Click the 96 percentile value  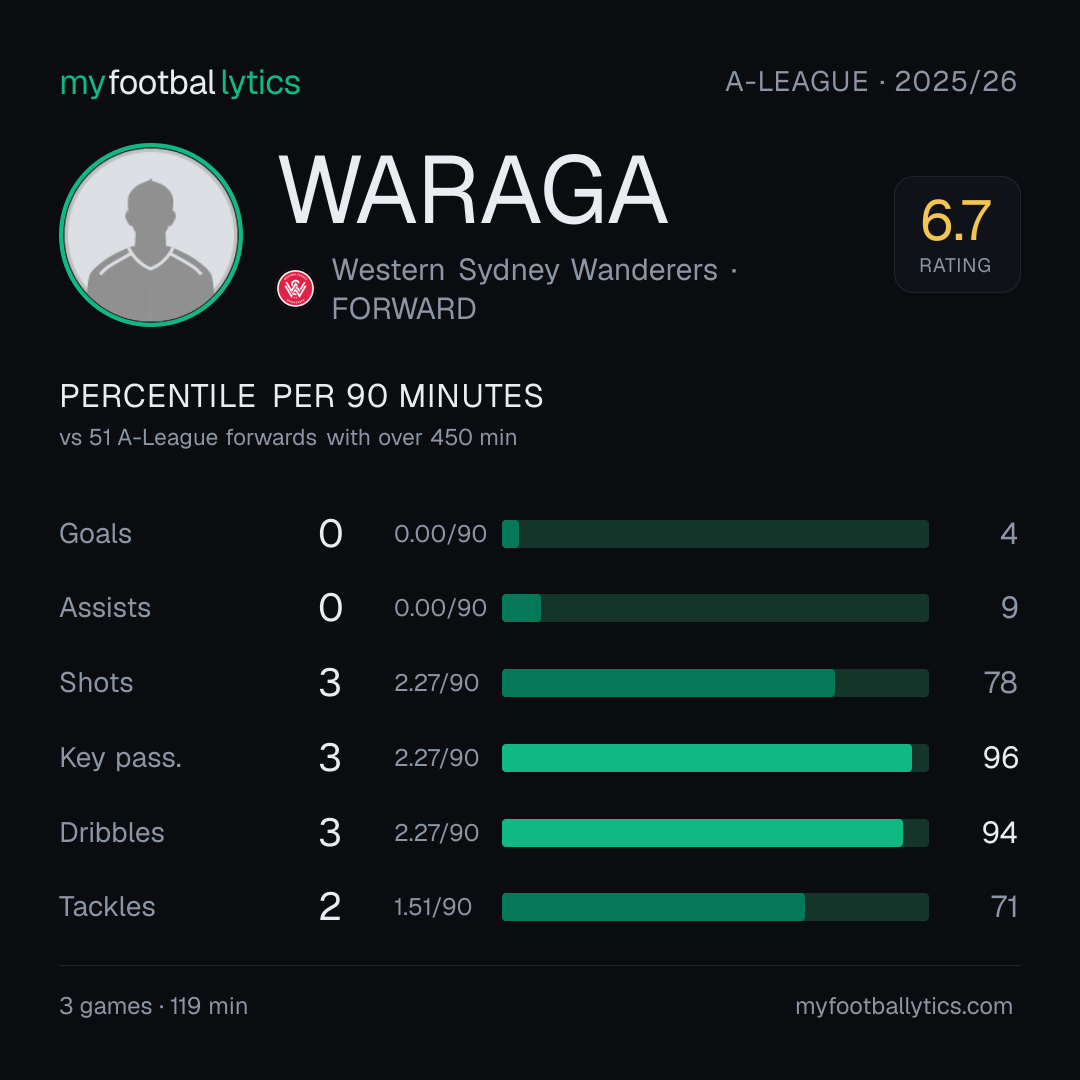pos(1001,758)
